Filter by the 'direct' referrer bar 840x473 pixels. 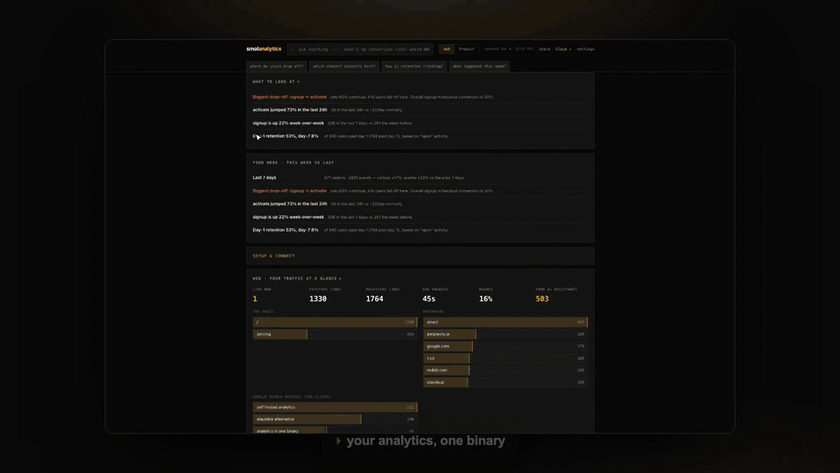pos(505,322)
